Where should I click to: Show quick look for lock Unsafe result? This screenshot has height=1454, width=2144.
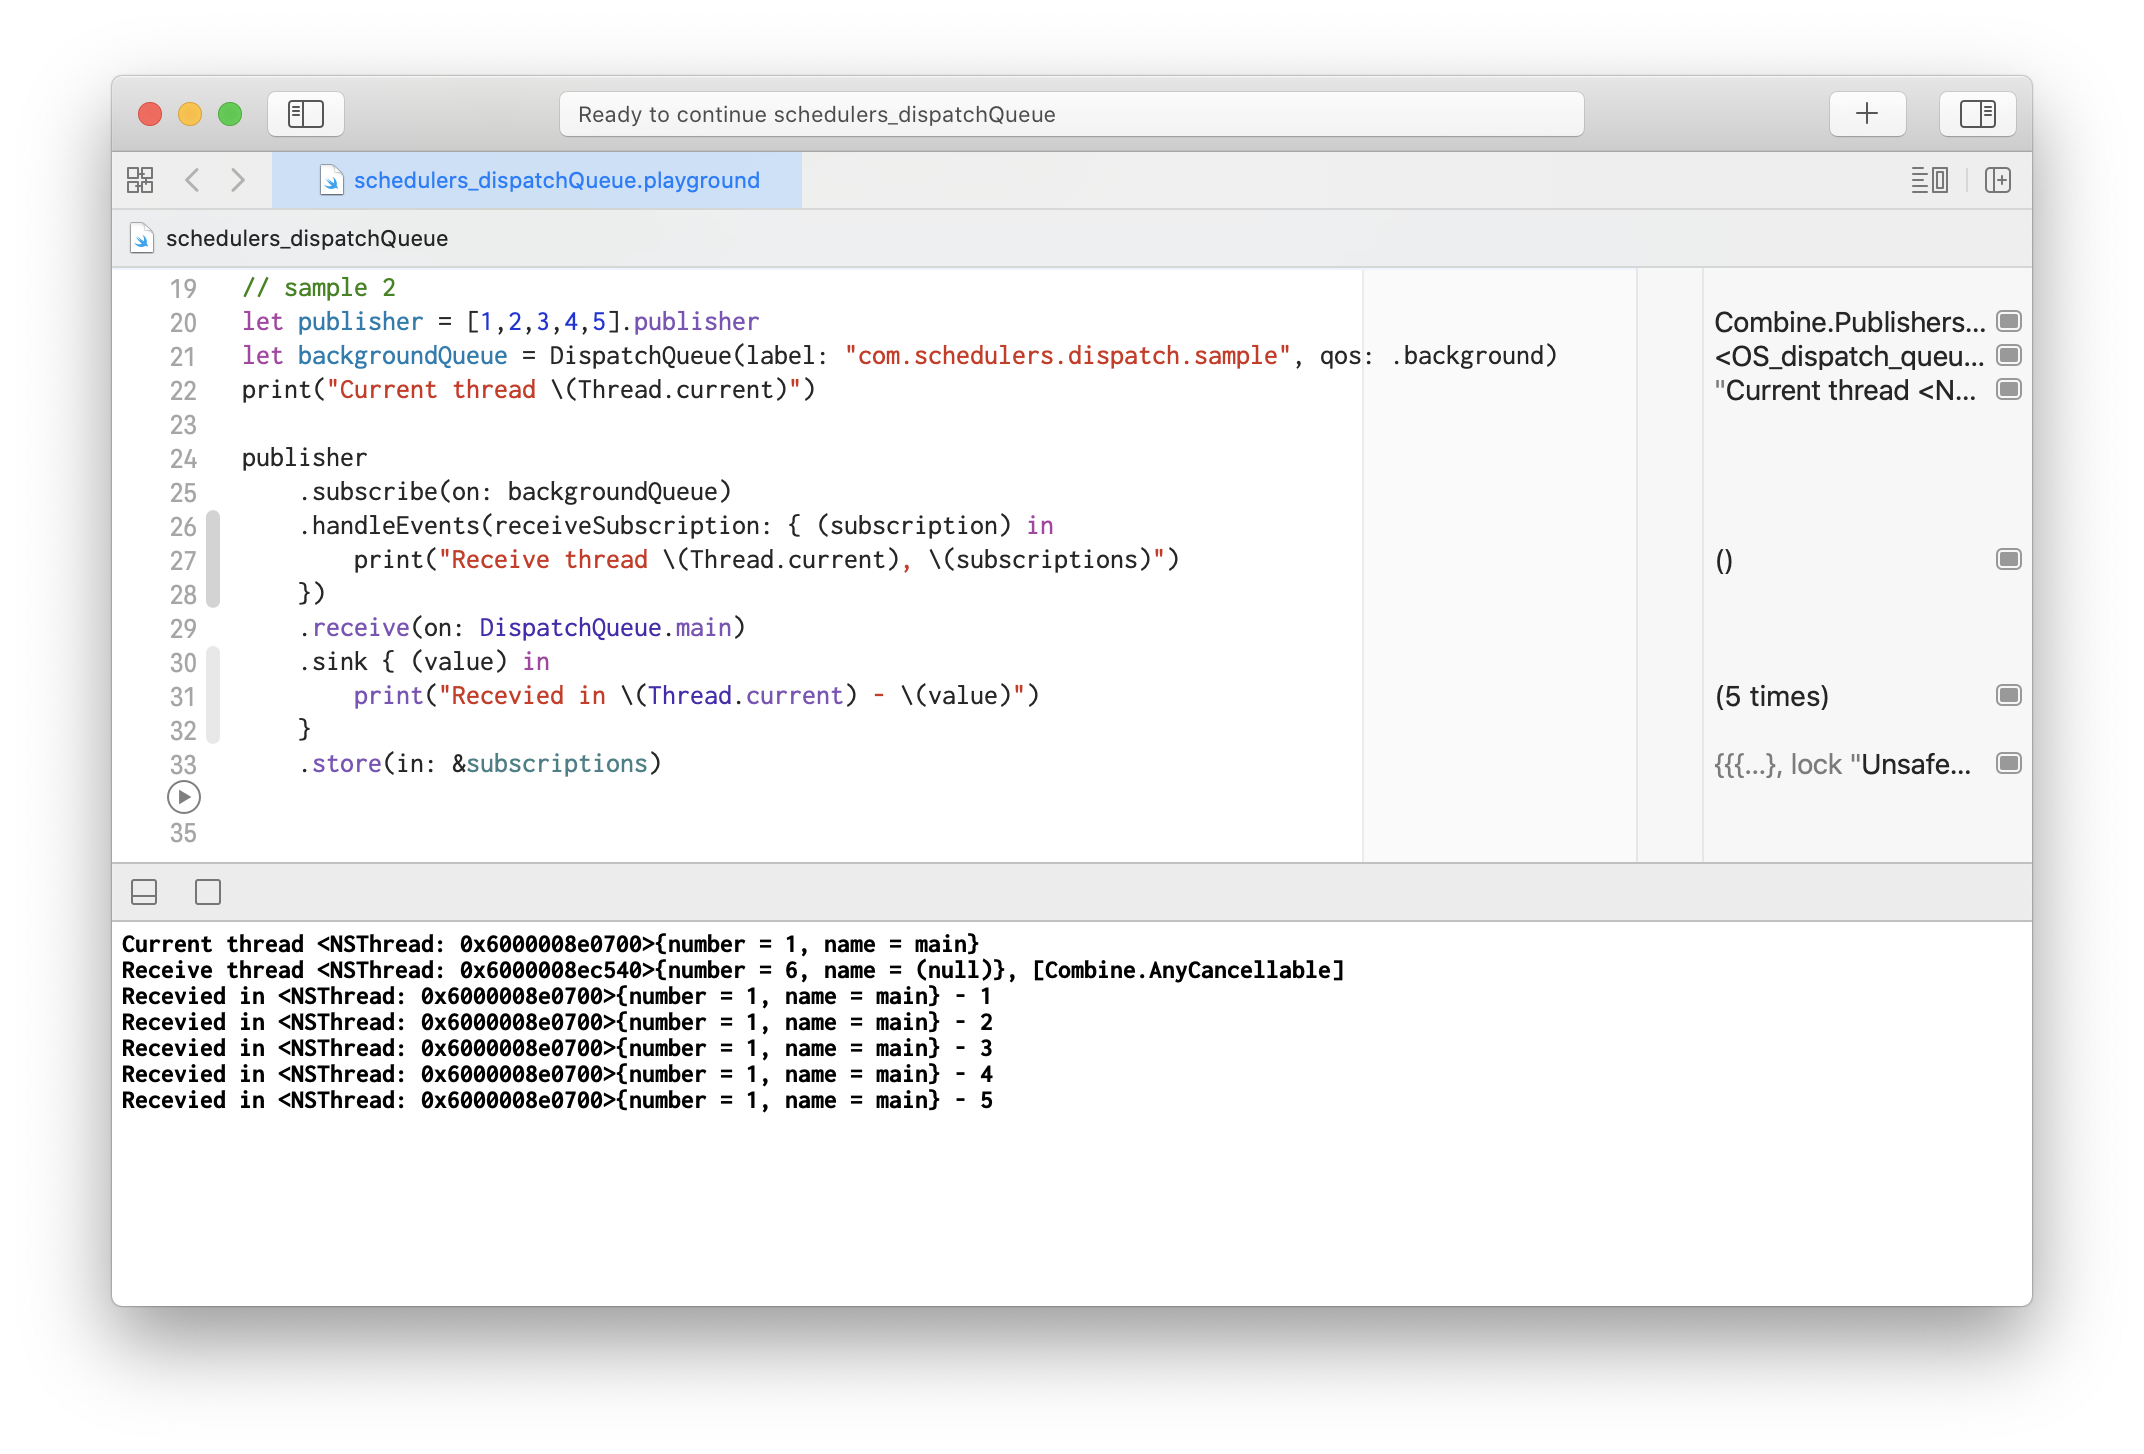(x=2008, y=763)
